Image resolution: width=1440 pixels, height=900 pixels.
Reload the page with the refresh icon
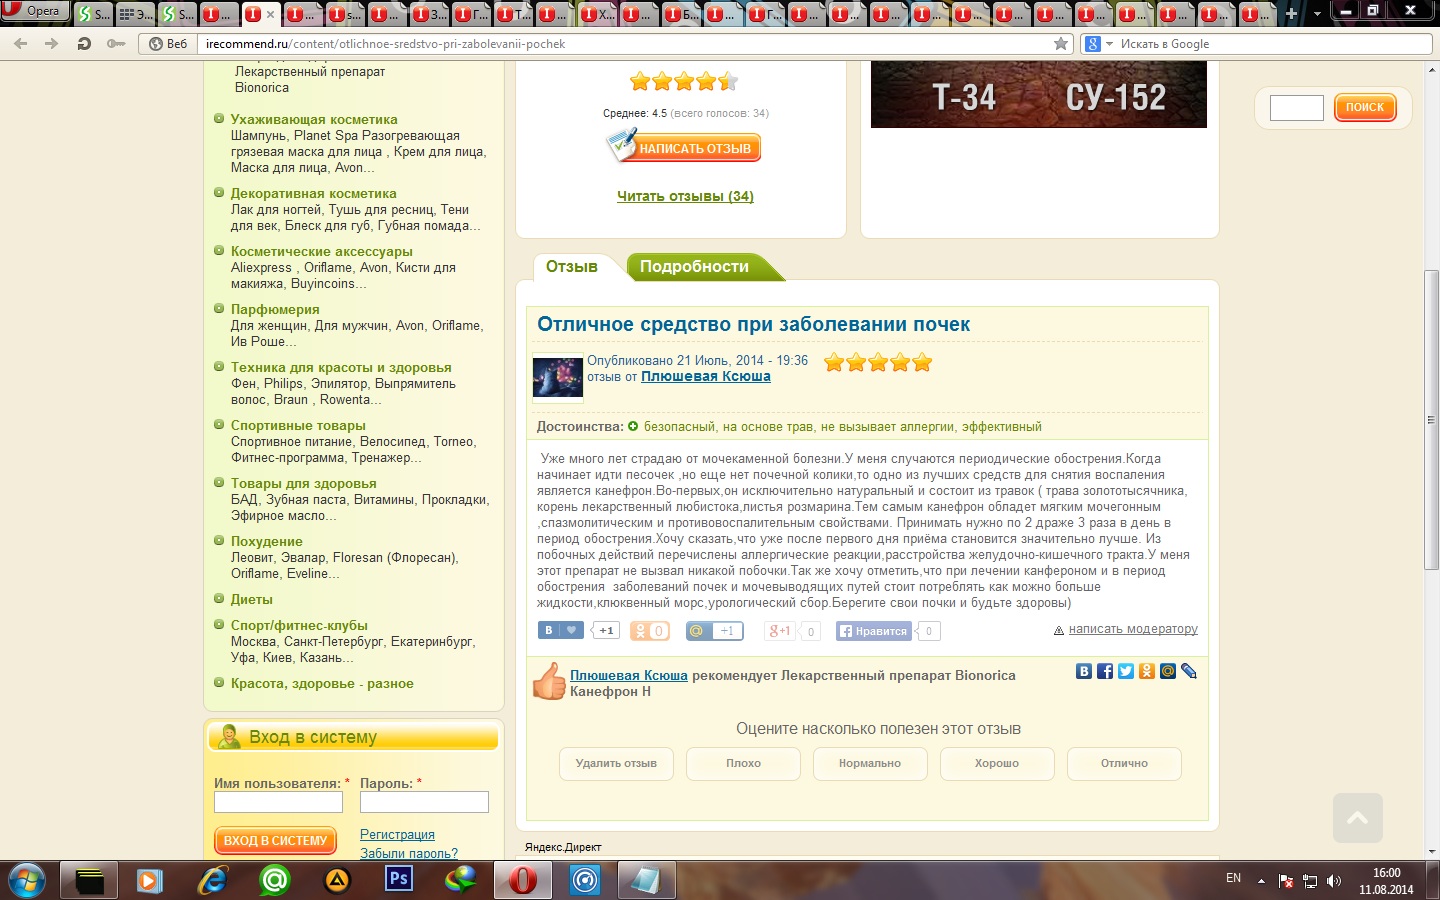point(84,44)
